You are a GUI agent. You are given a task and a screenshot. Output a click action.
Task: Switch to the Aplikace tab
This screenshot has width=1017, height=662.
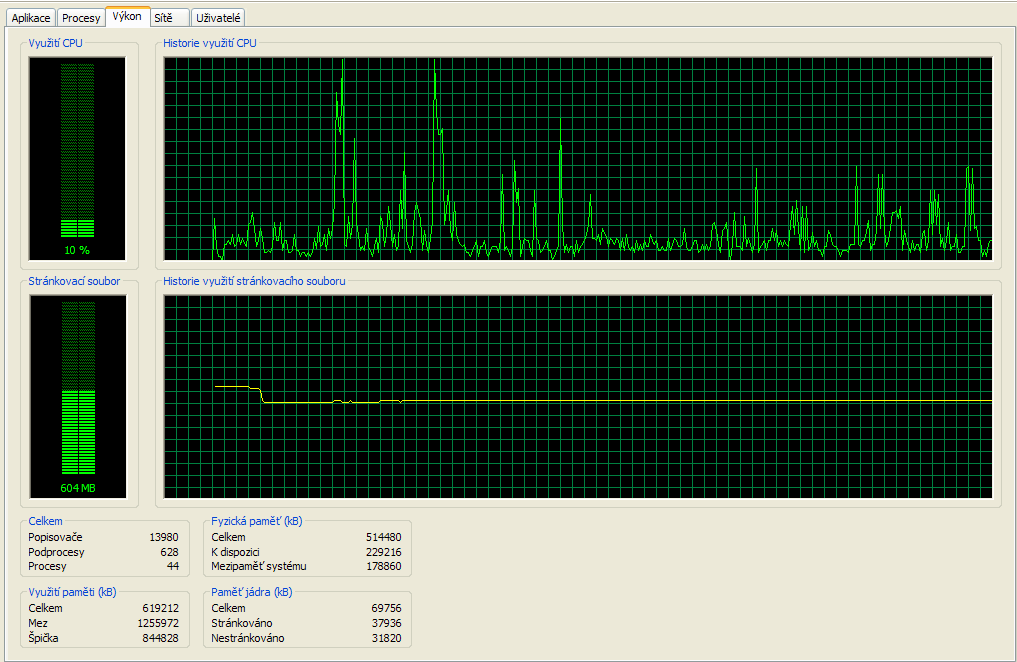[31, 18]
